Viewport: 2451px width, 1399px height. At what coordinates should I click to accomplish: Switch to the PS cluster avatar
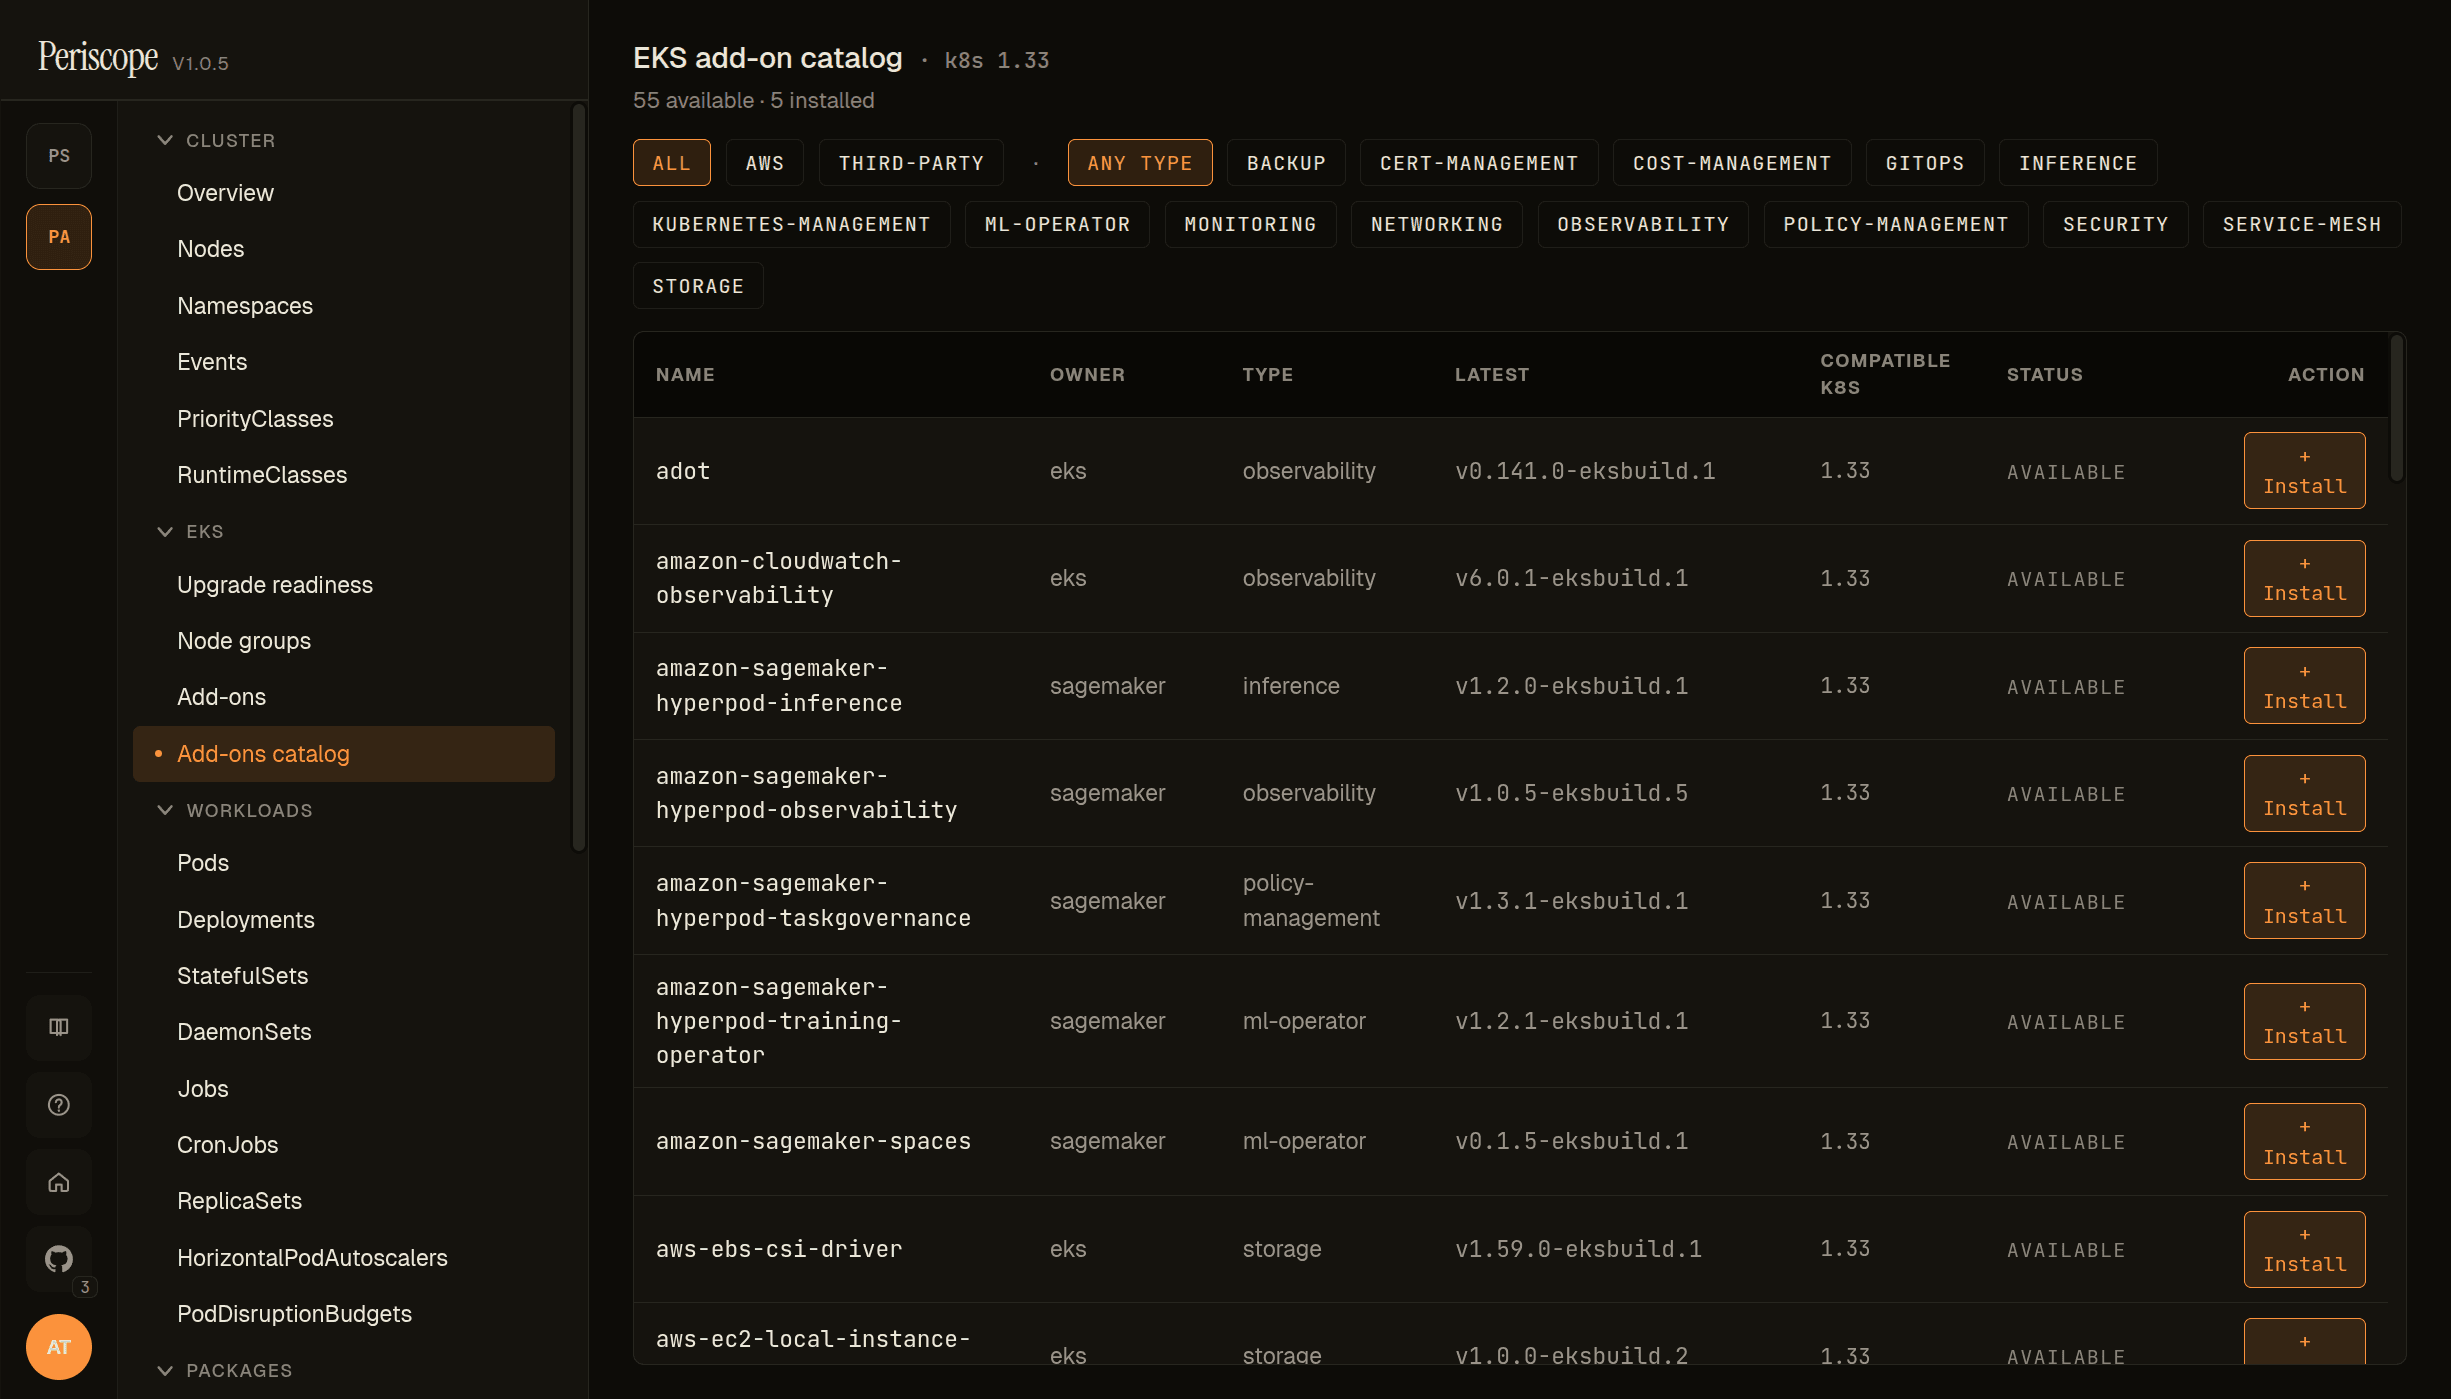pos(59,156)
